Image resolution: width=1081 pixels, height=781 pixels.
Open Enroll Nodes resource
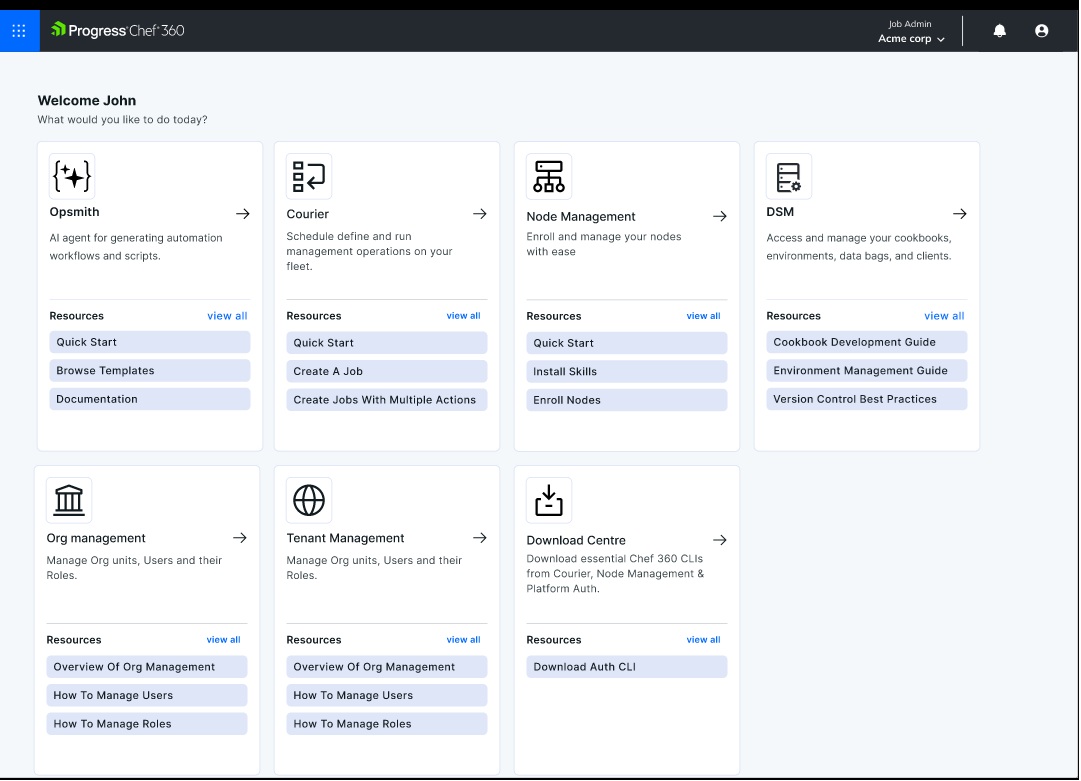[627, 400]
